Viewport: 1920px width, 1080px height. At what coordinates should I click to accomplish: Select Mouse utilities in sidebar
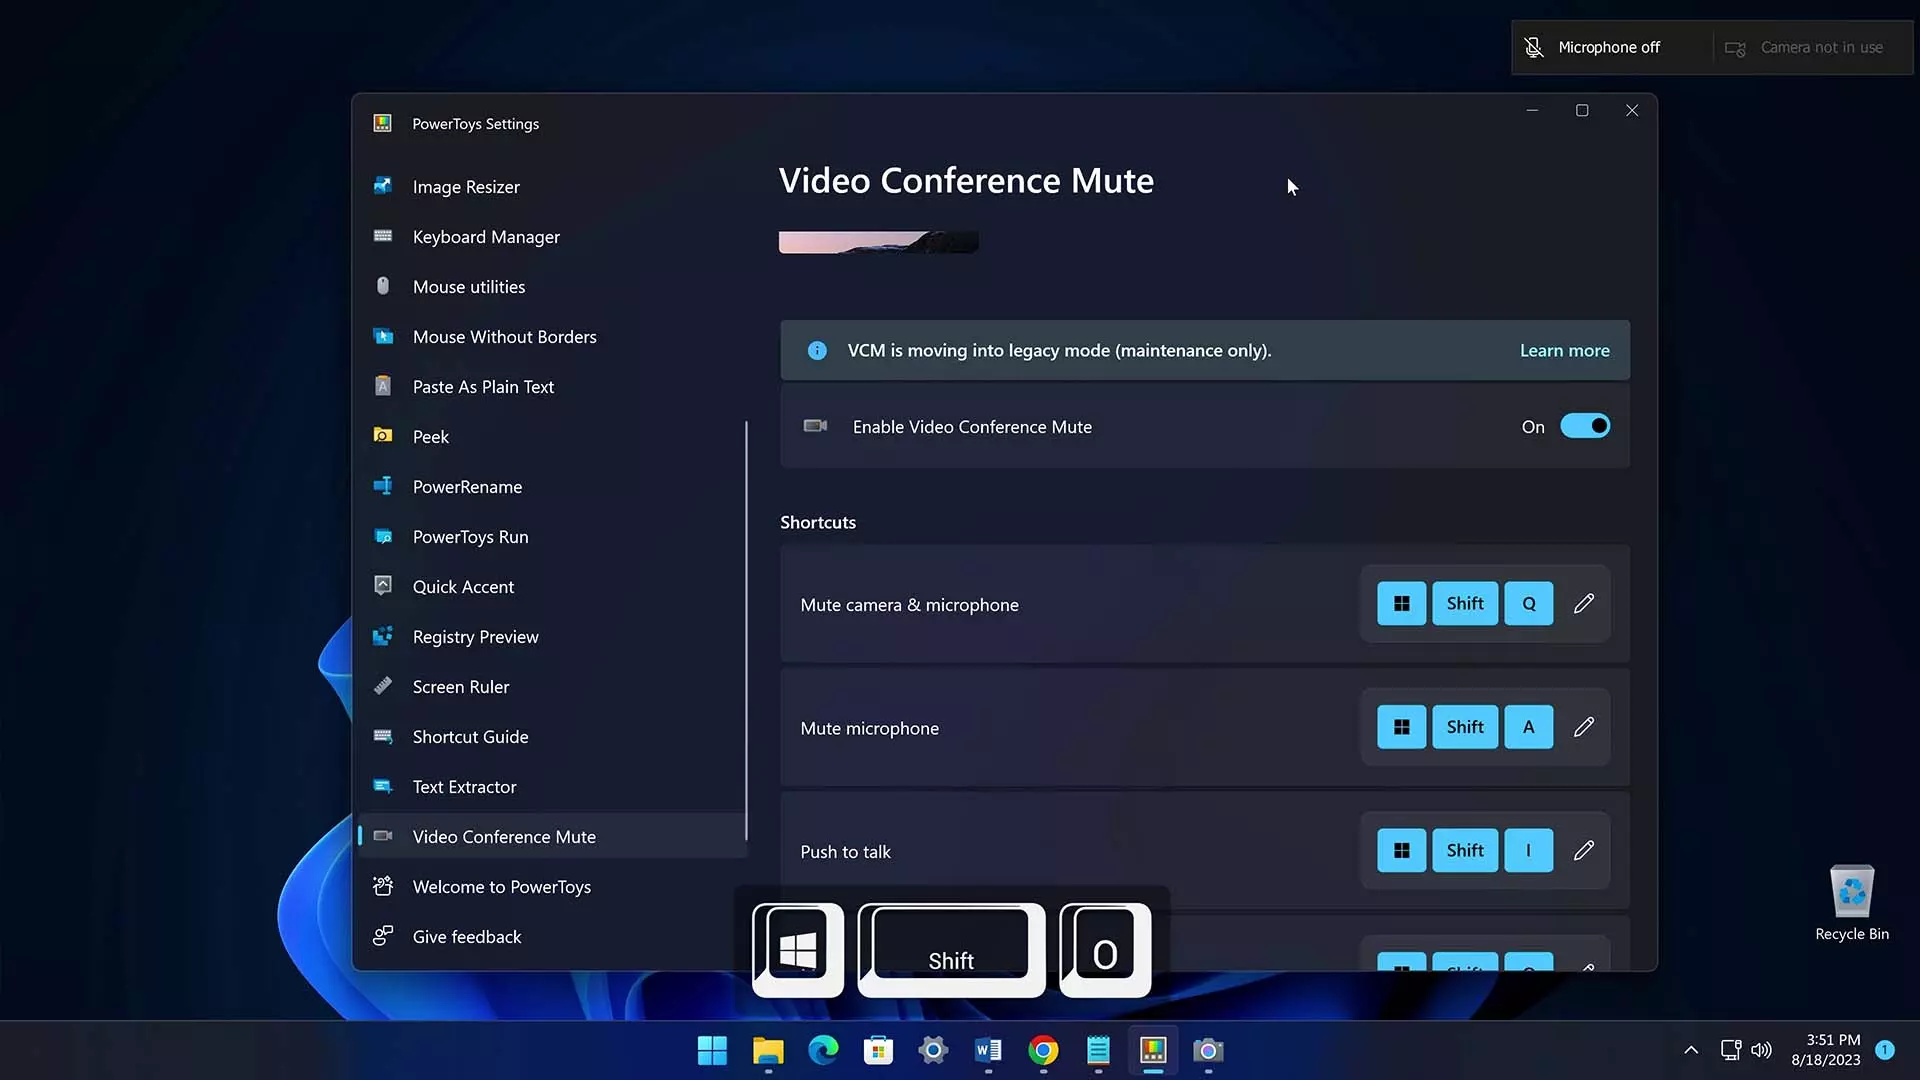[552, 287]
